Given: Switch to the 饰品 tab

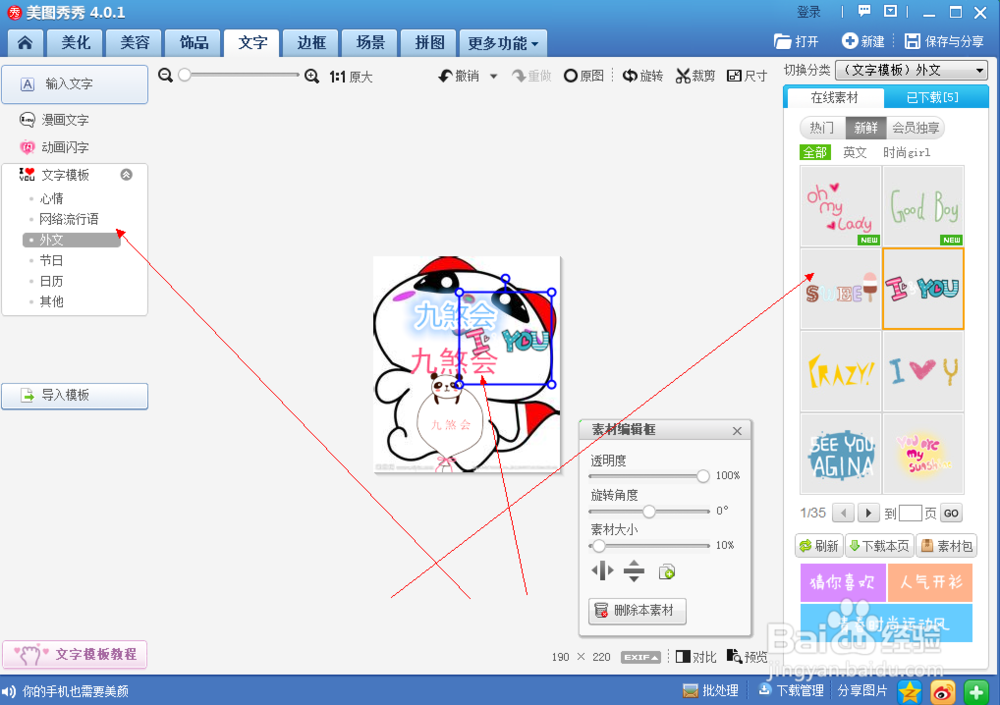Looking at the screenshot, I should [193, 43].
